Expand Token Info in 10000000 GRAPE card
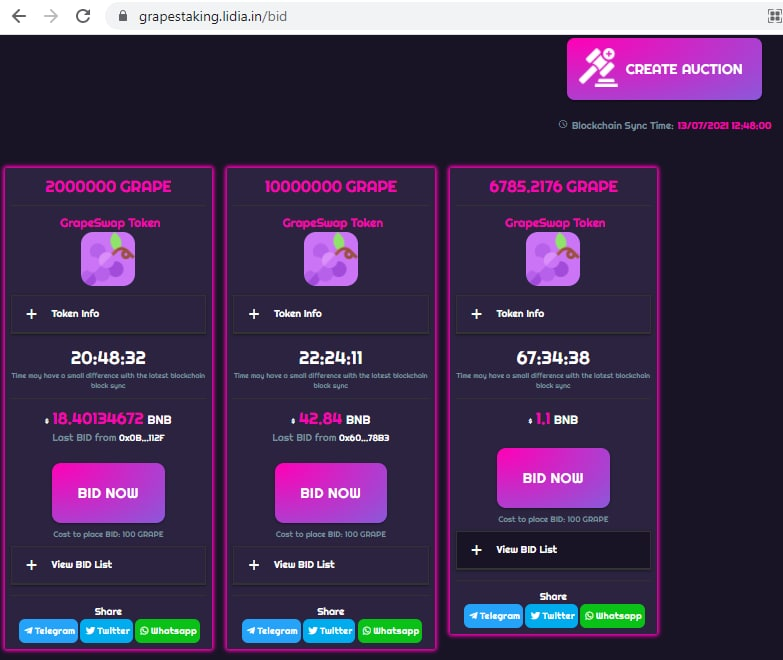Image resolution: width=783 pixels, height=660 pixels. tap(331, 314)
